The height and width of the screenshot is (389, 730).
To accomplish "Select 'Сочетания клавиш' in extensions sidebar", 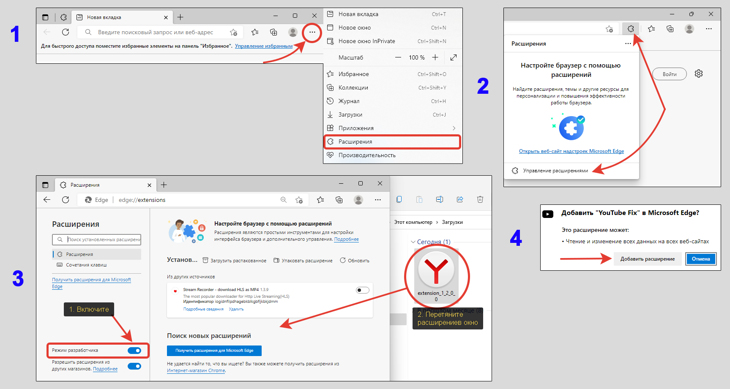I will coord(97,265).
